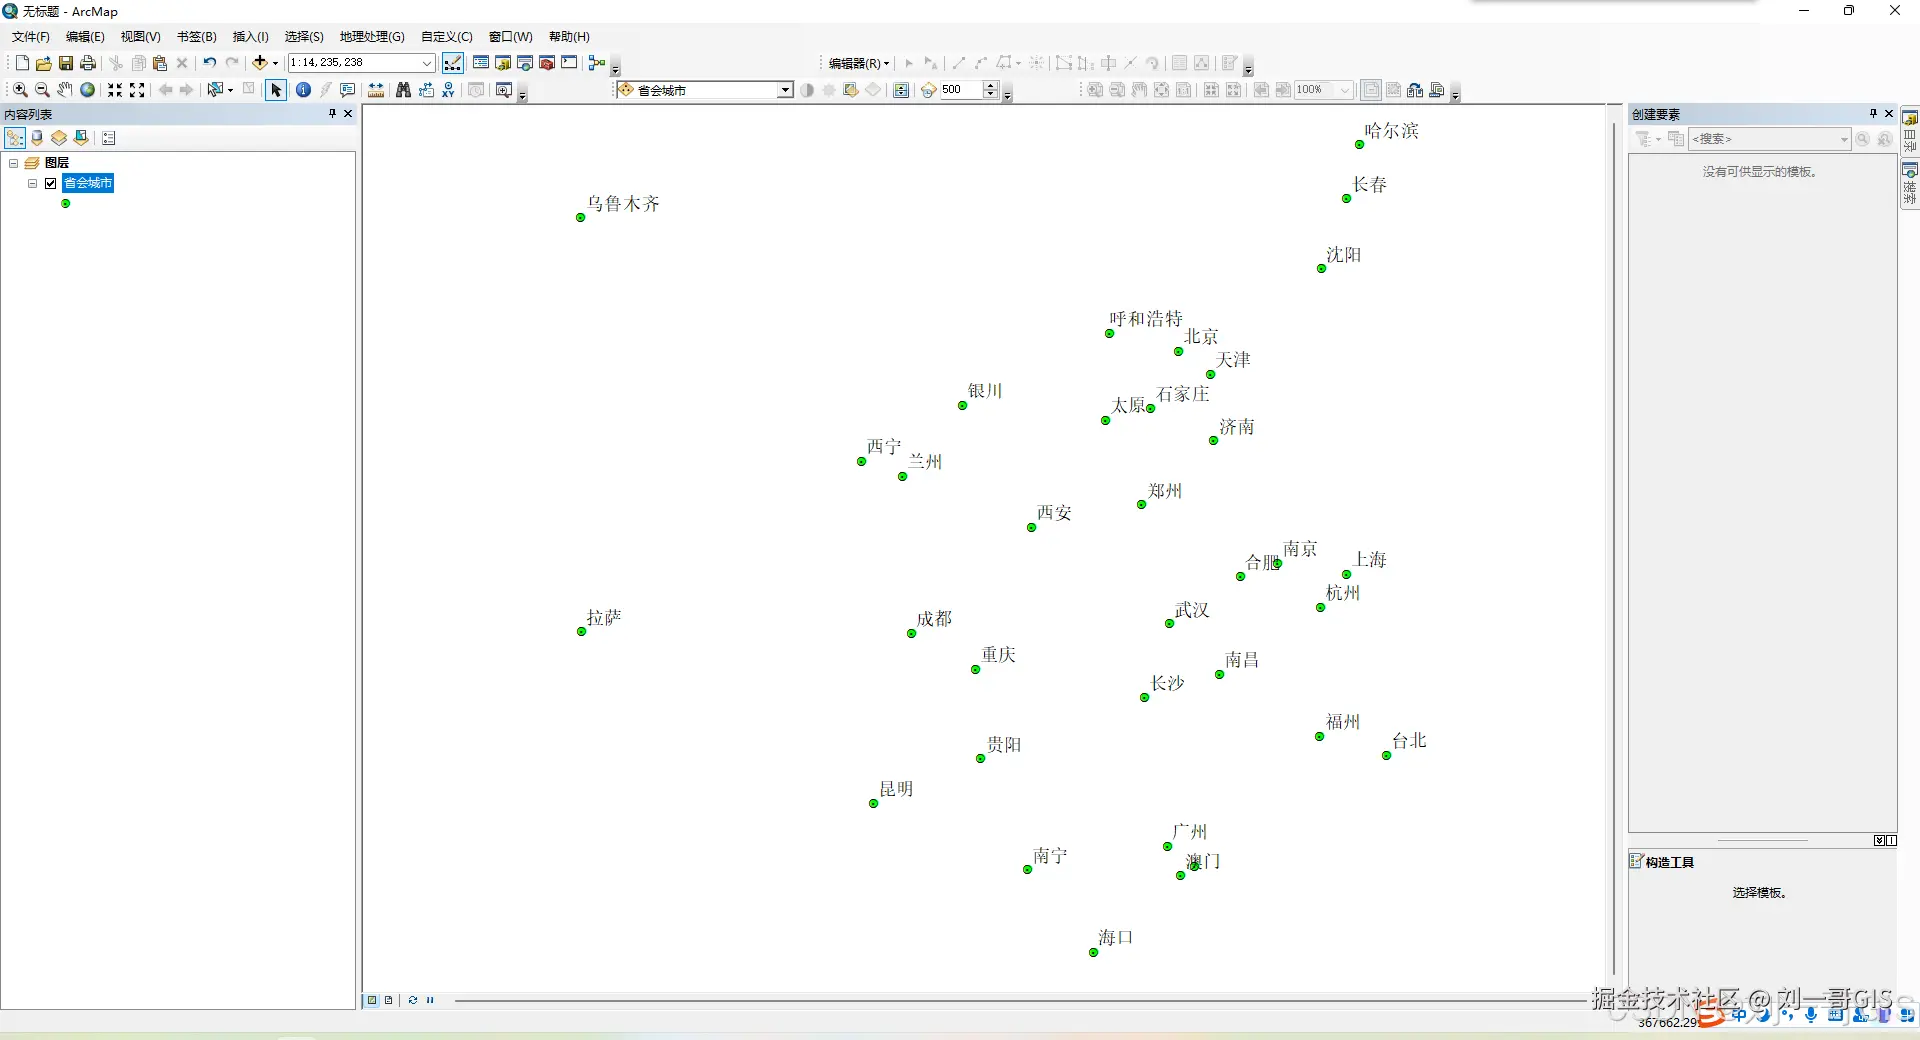Screen dimensions: 1920x1040
Task: Open the 地理处理(G) menu
Action: pos(372,37)
